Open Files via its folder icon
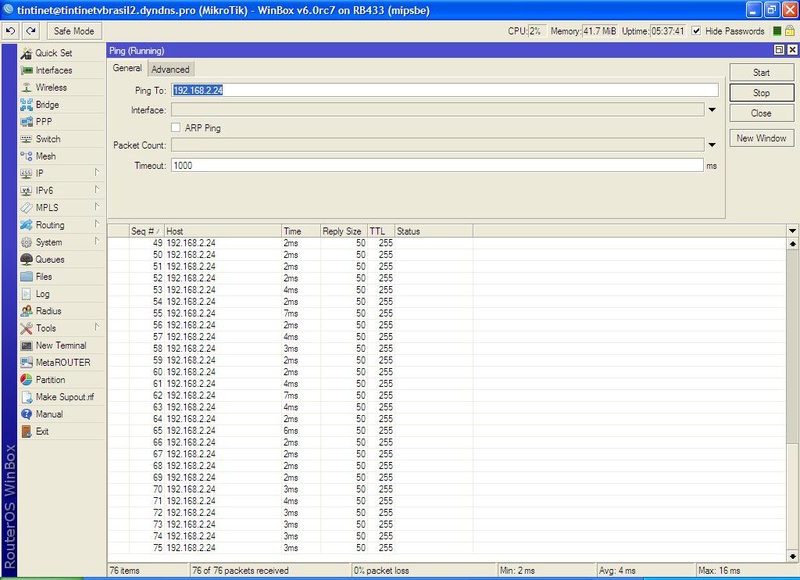 27,276
